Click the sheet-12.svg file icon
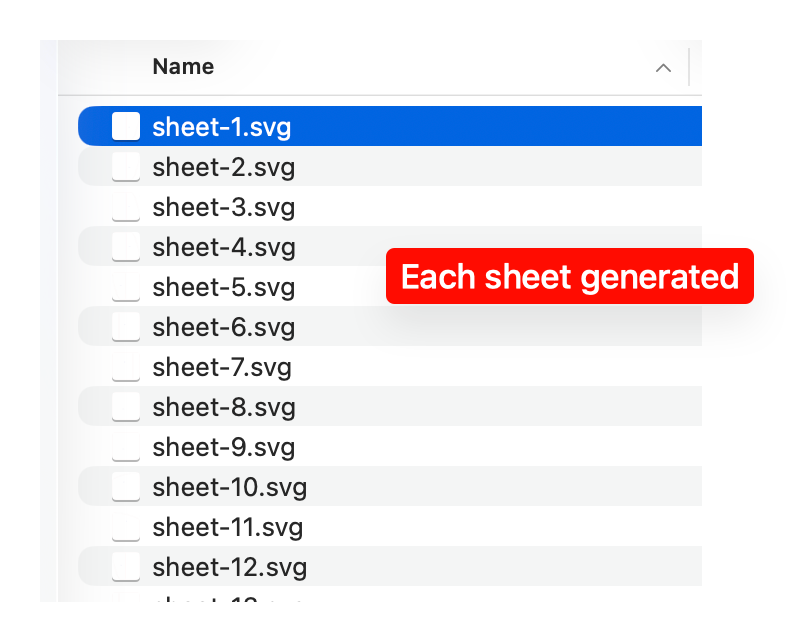Image resolution: width=794 pixels, height=642 pixels. coord(126,567)
